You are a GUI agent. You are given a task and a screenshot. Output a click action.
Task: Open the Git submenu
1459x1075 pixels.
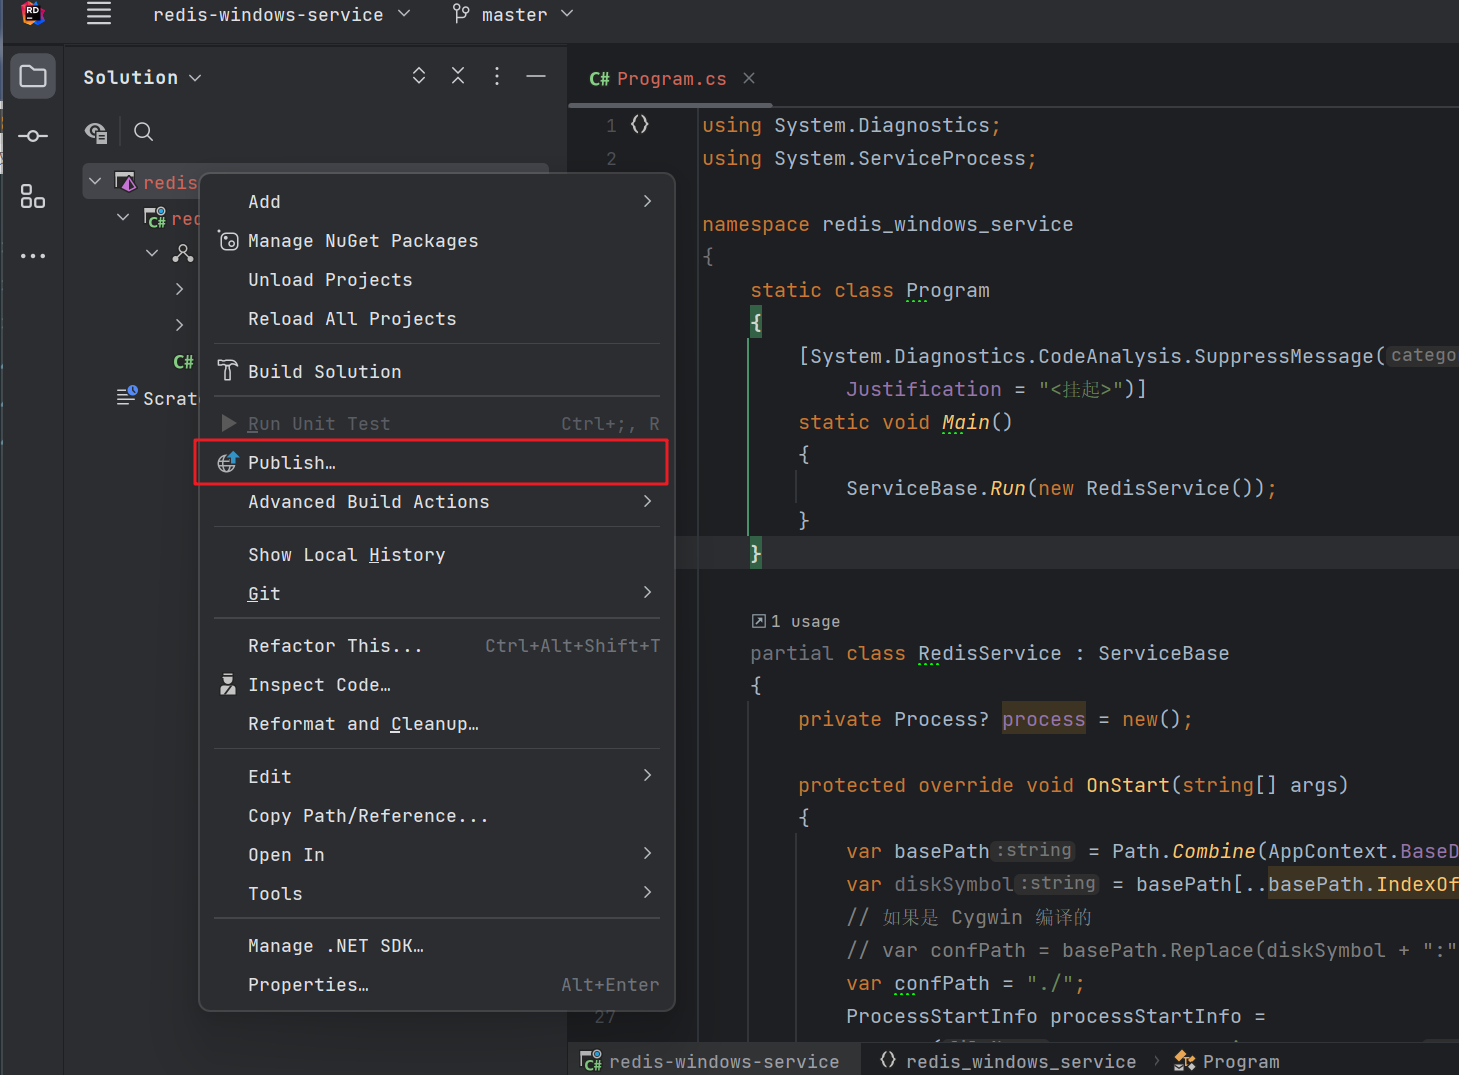437,593
